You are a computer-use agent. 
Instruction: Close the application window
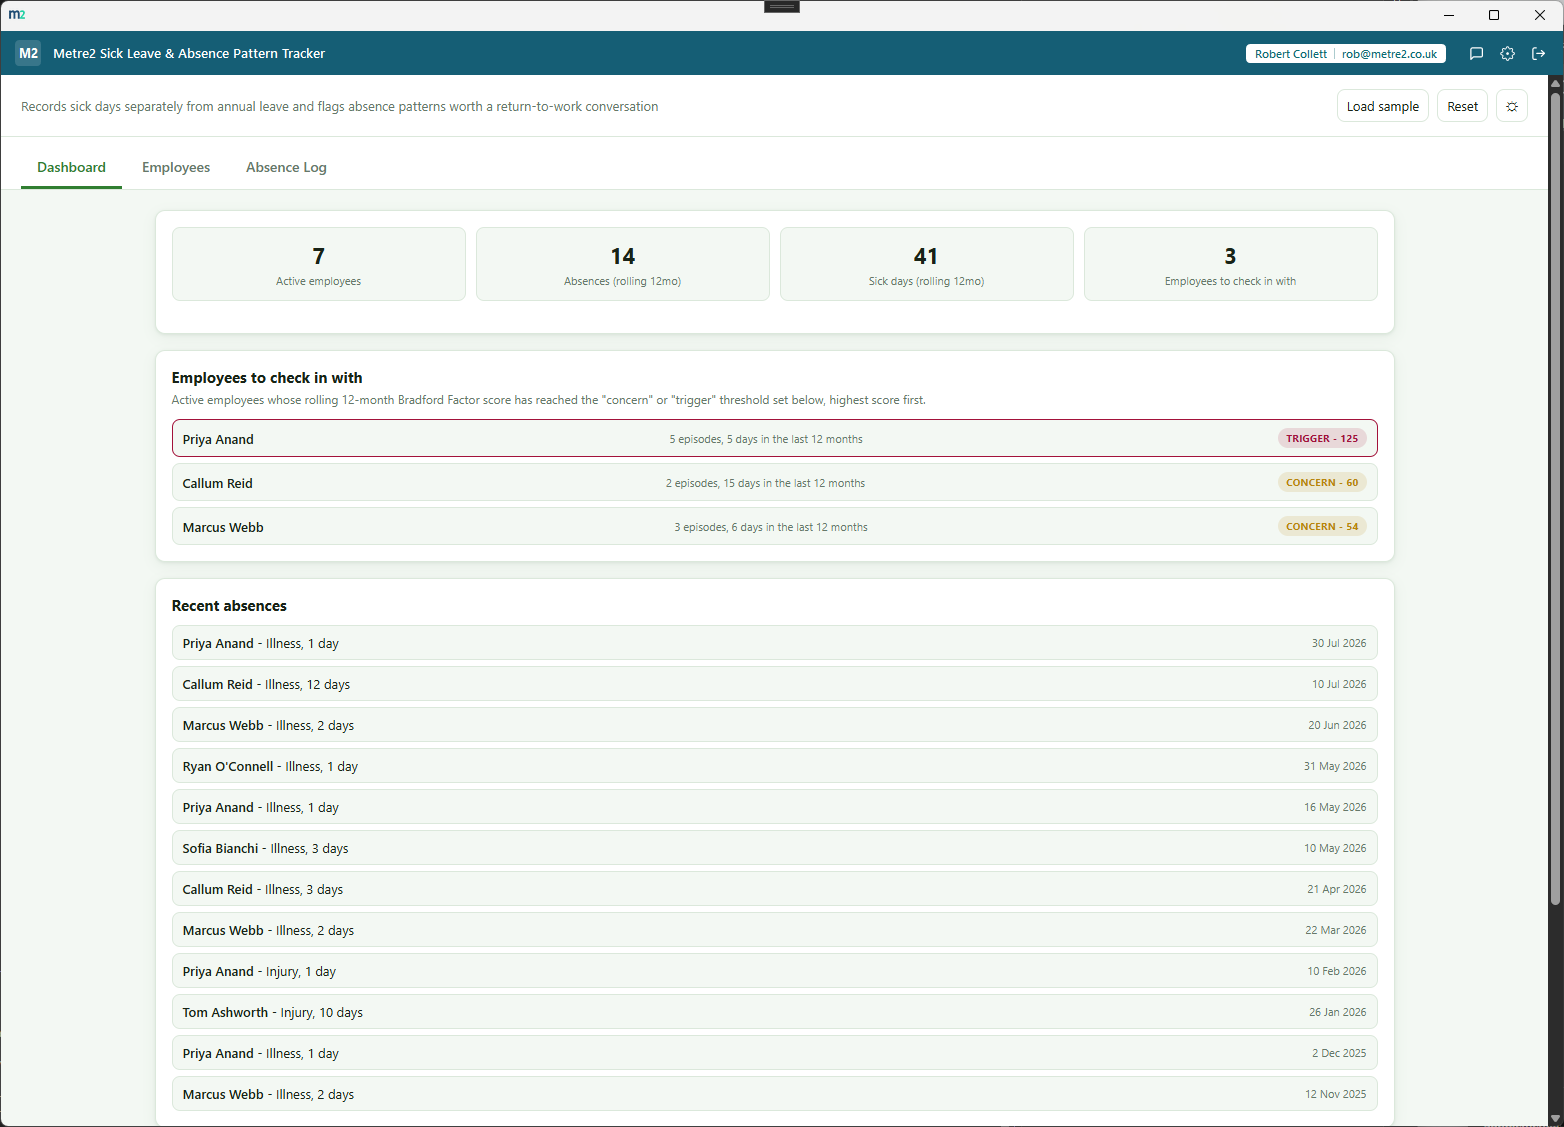1540,15
